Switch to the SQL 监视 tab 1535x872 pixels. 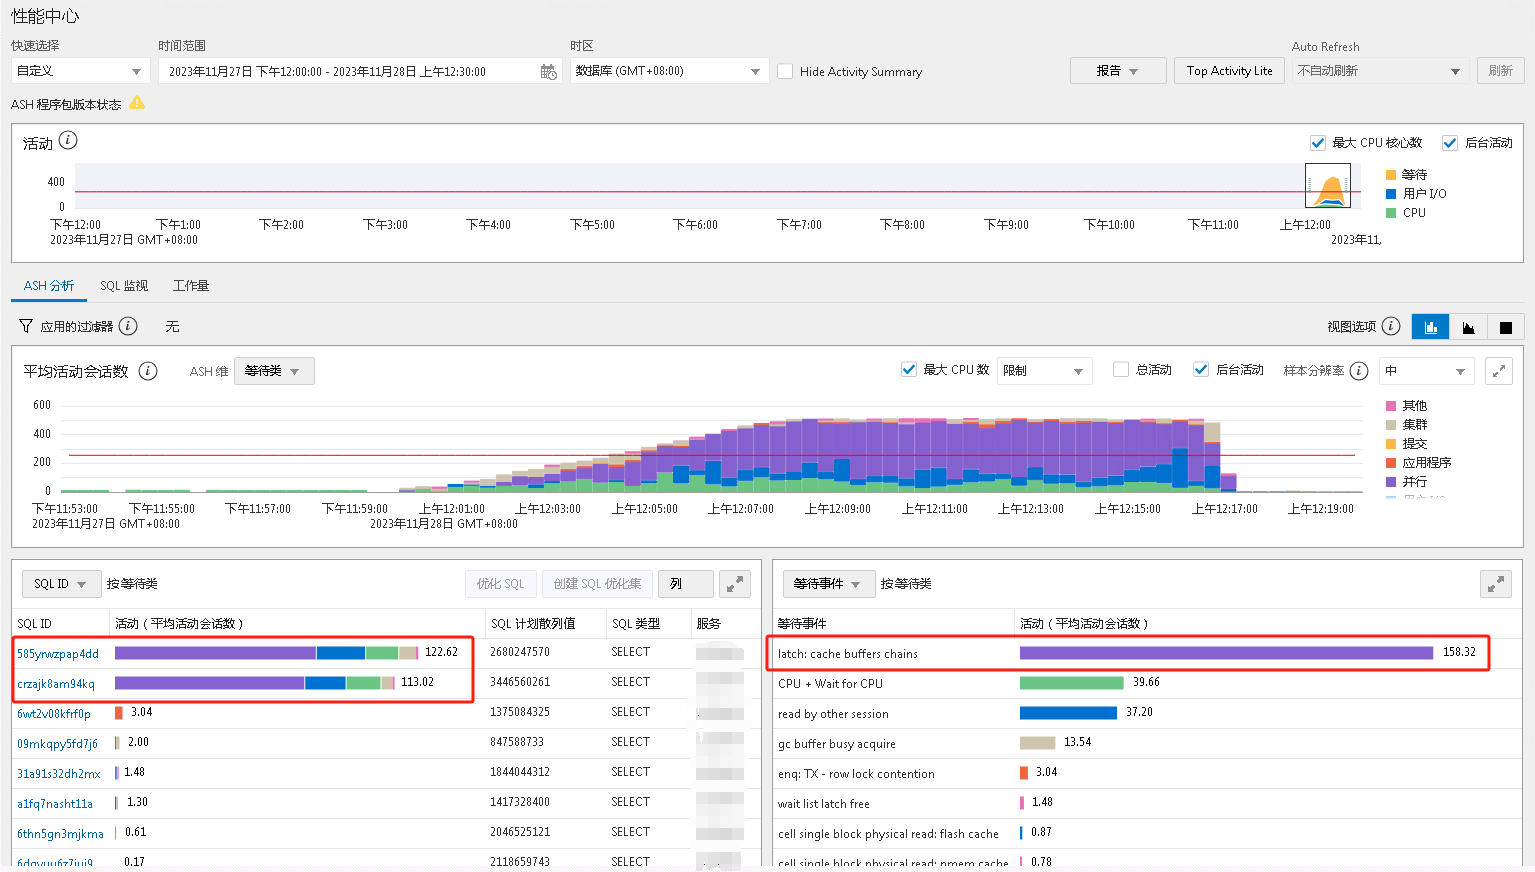click(x=124, y=286)
